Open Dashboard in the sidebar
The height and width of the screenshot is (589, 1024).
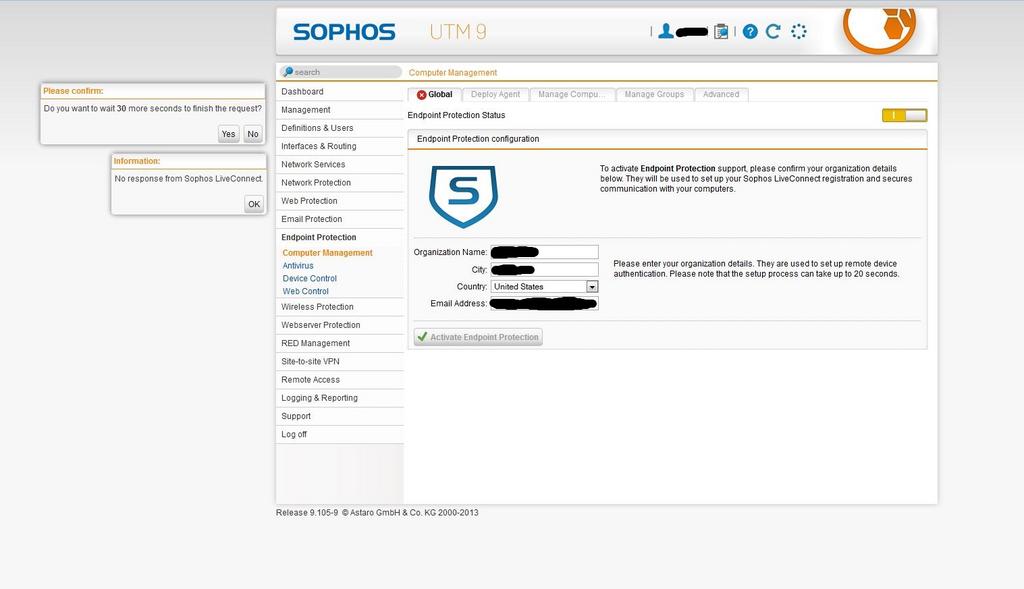click(x=340, y=92)
